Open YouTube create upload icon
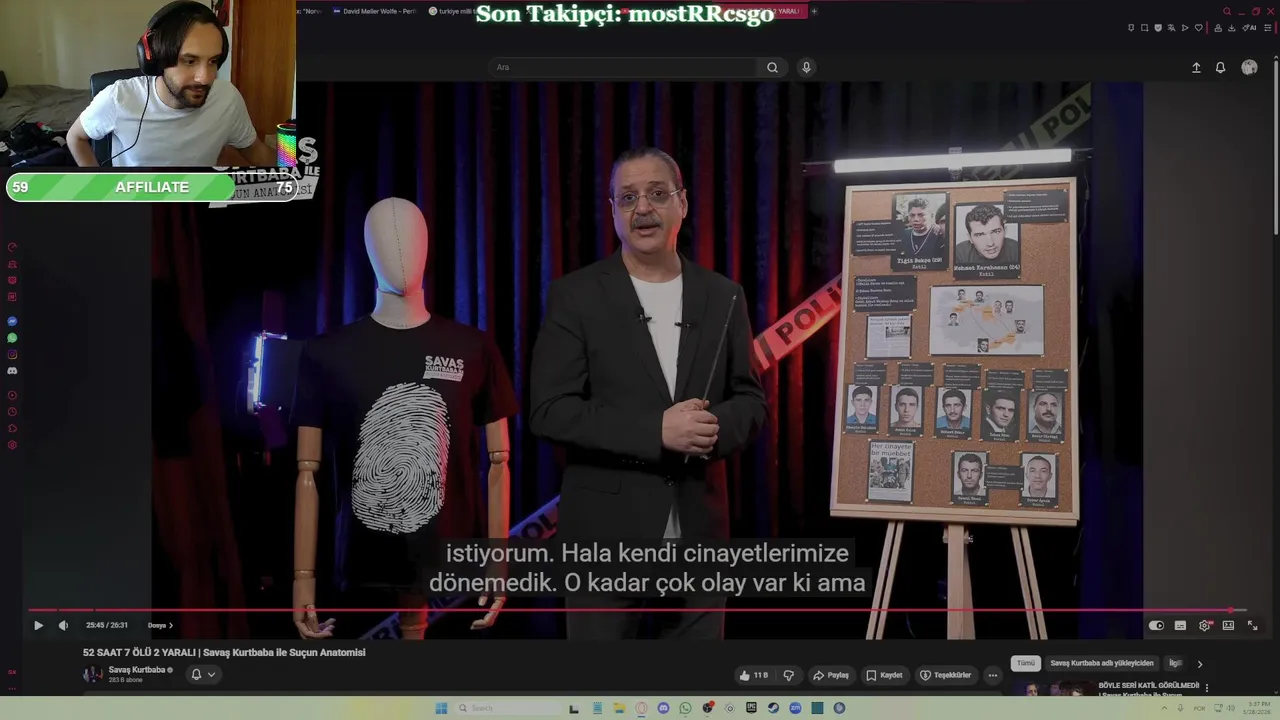The width and height of the screenshot is (1280, 720). point(1196,67)
